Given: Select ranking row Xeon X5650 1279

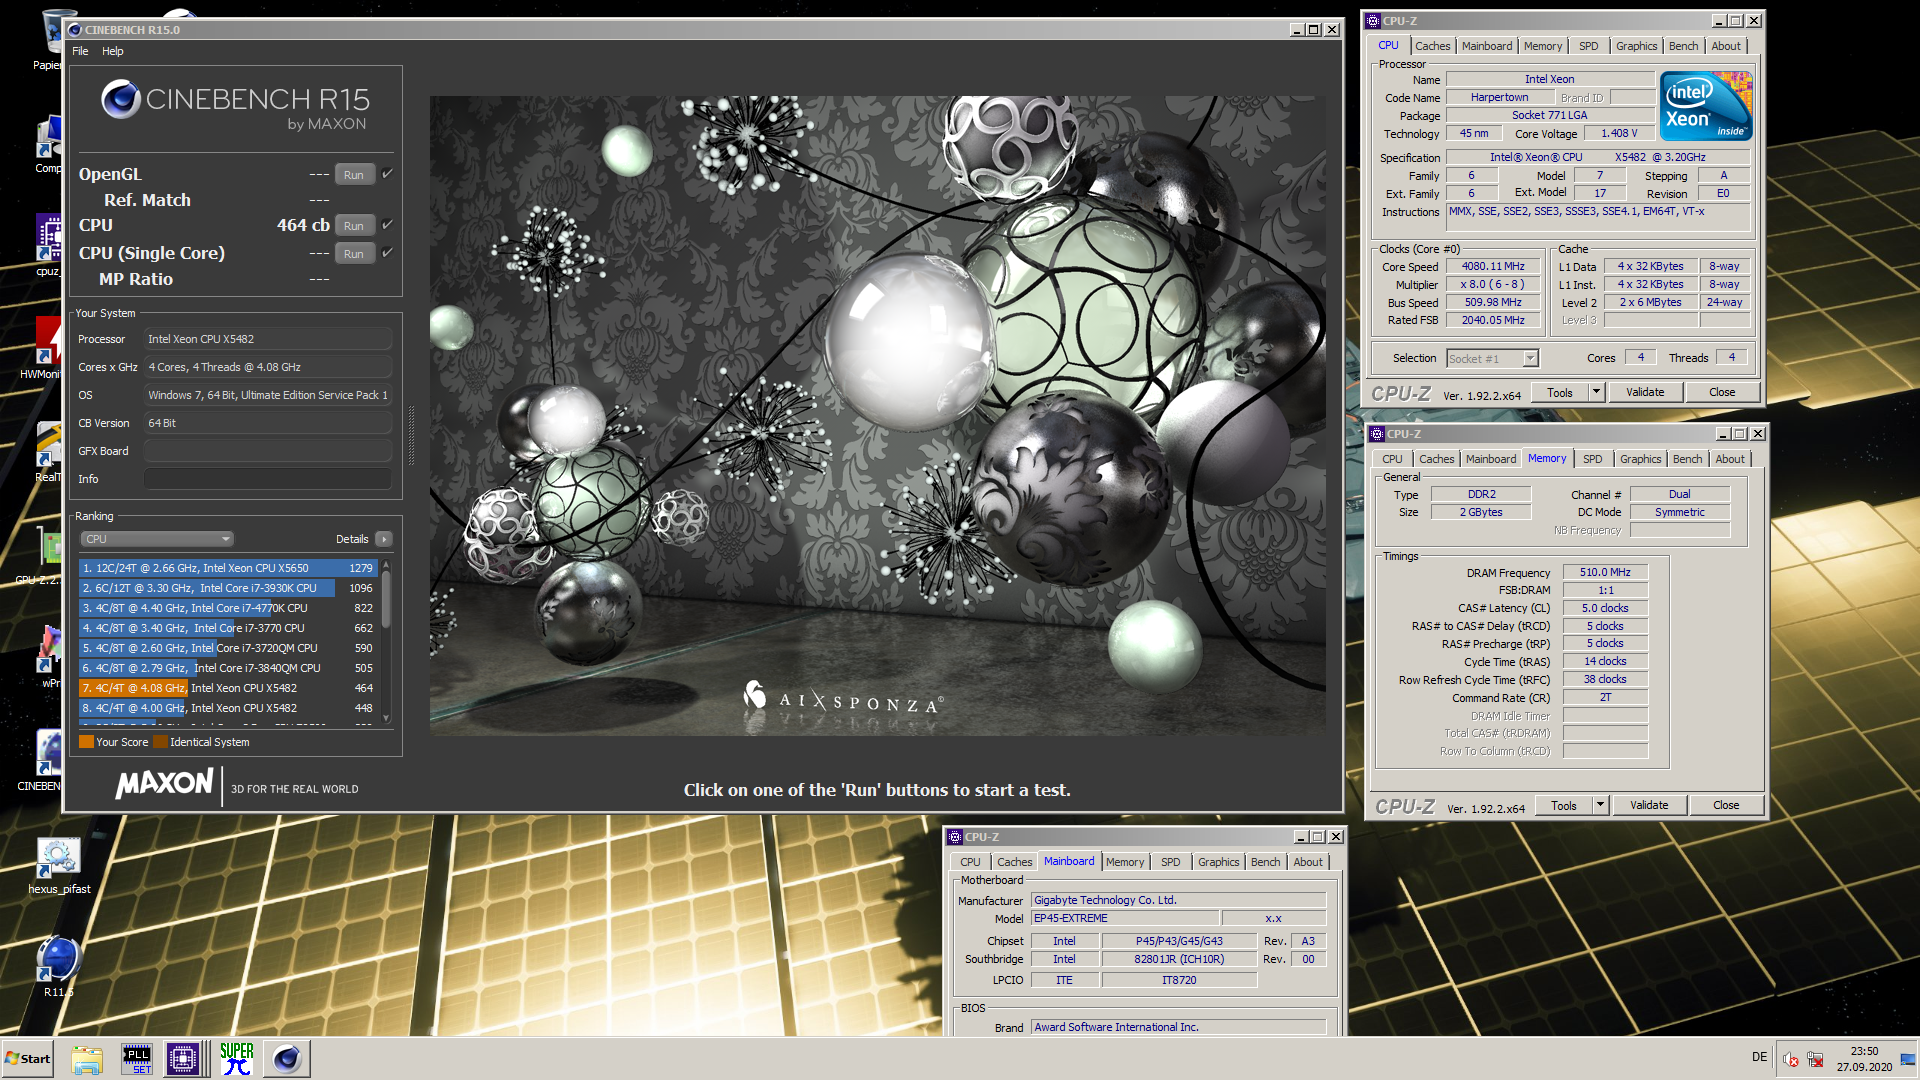Looking at the screenshot, I should pos(227,568).
